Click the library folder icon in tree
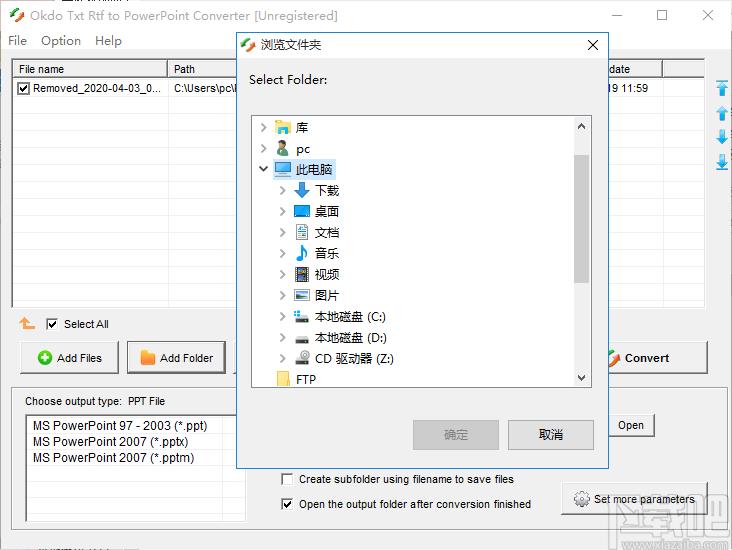The image size is (732, 550). tap(283, 127)
